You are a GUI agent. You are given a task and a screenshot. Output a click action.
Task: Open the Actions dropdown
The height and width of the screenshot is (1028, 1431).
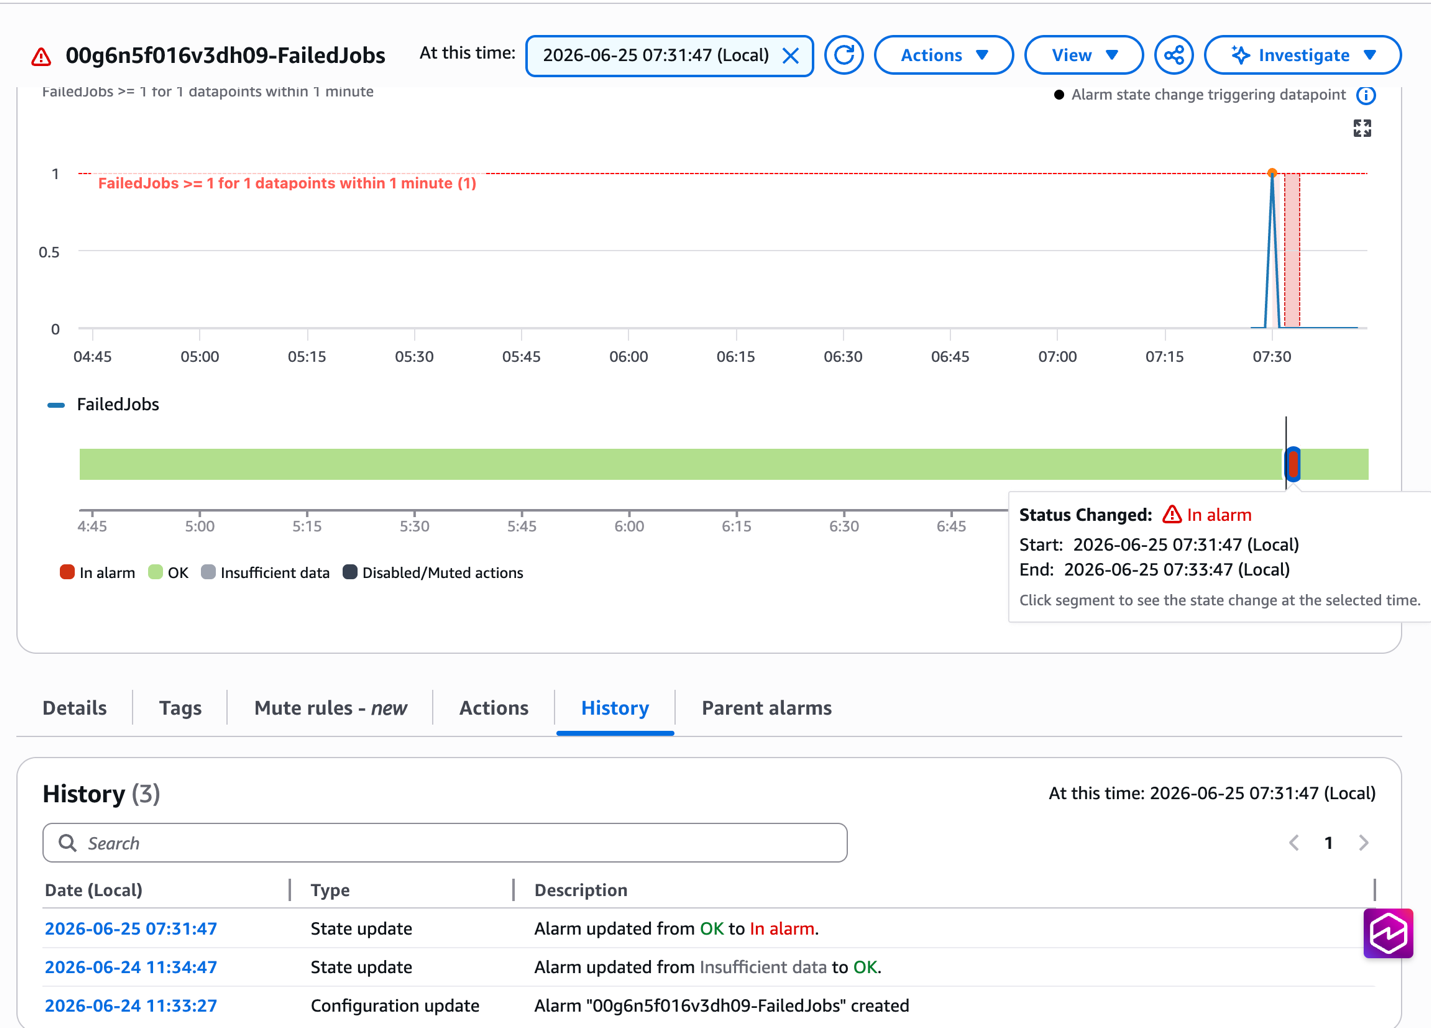(944, 55)
